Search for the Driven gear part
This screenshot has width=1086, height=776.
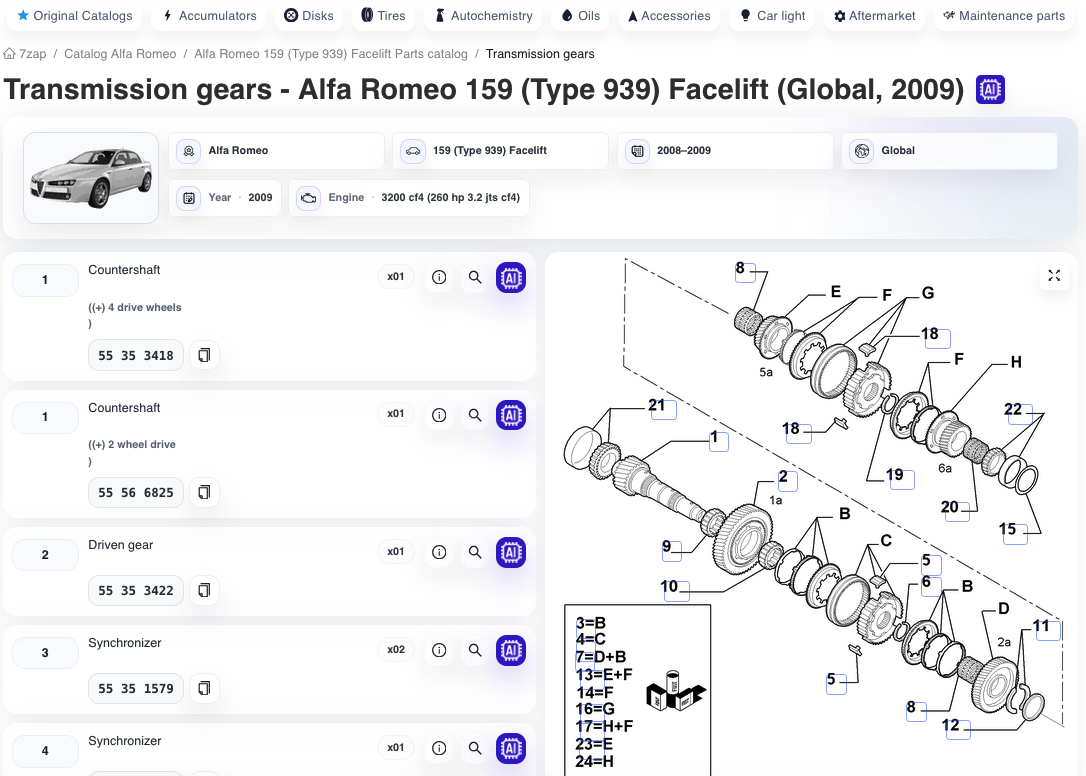tap(475, 552)
